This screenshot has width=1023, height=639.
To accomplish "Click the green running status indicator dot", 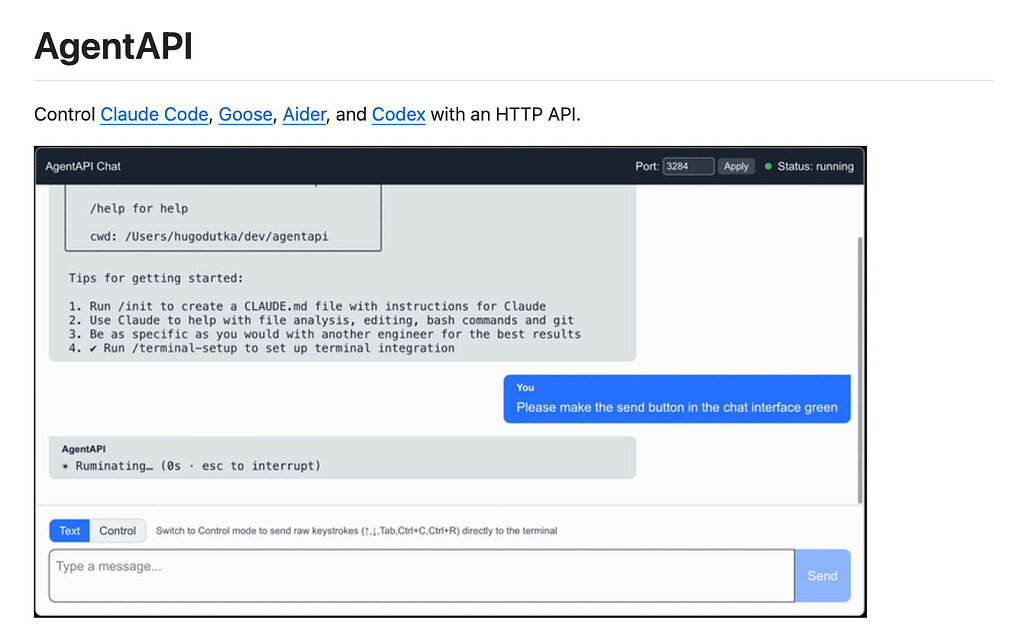I will point(766,166).
